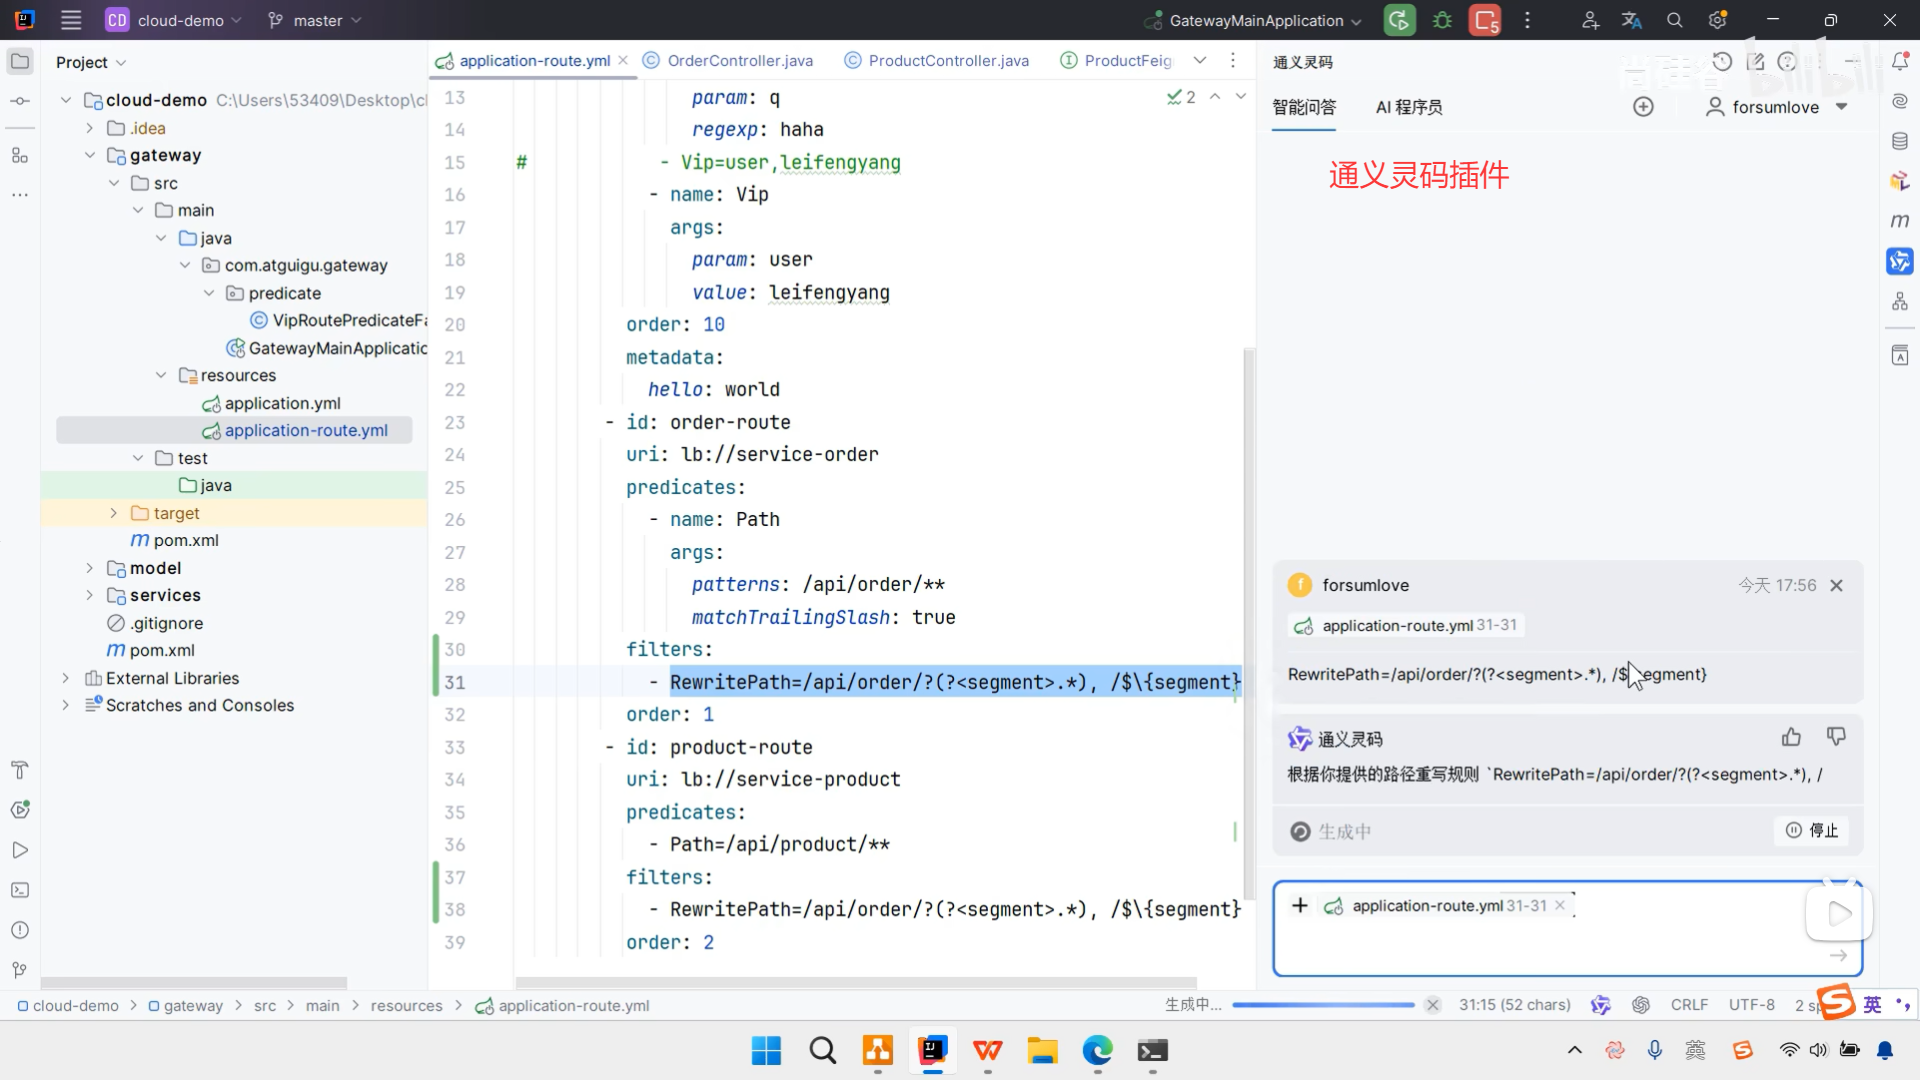Select application.yml in project tree
This screenshot has width=1920, height=1080.
[x=282, y=403]
